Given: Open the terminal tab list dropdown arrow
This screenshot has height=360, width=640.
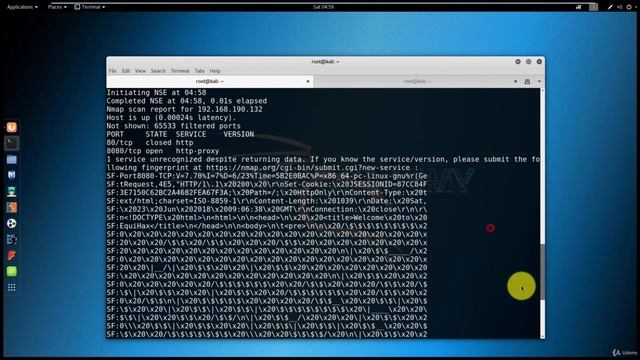Looking at the screenshot, I should pos(539,82).
